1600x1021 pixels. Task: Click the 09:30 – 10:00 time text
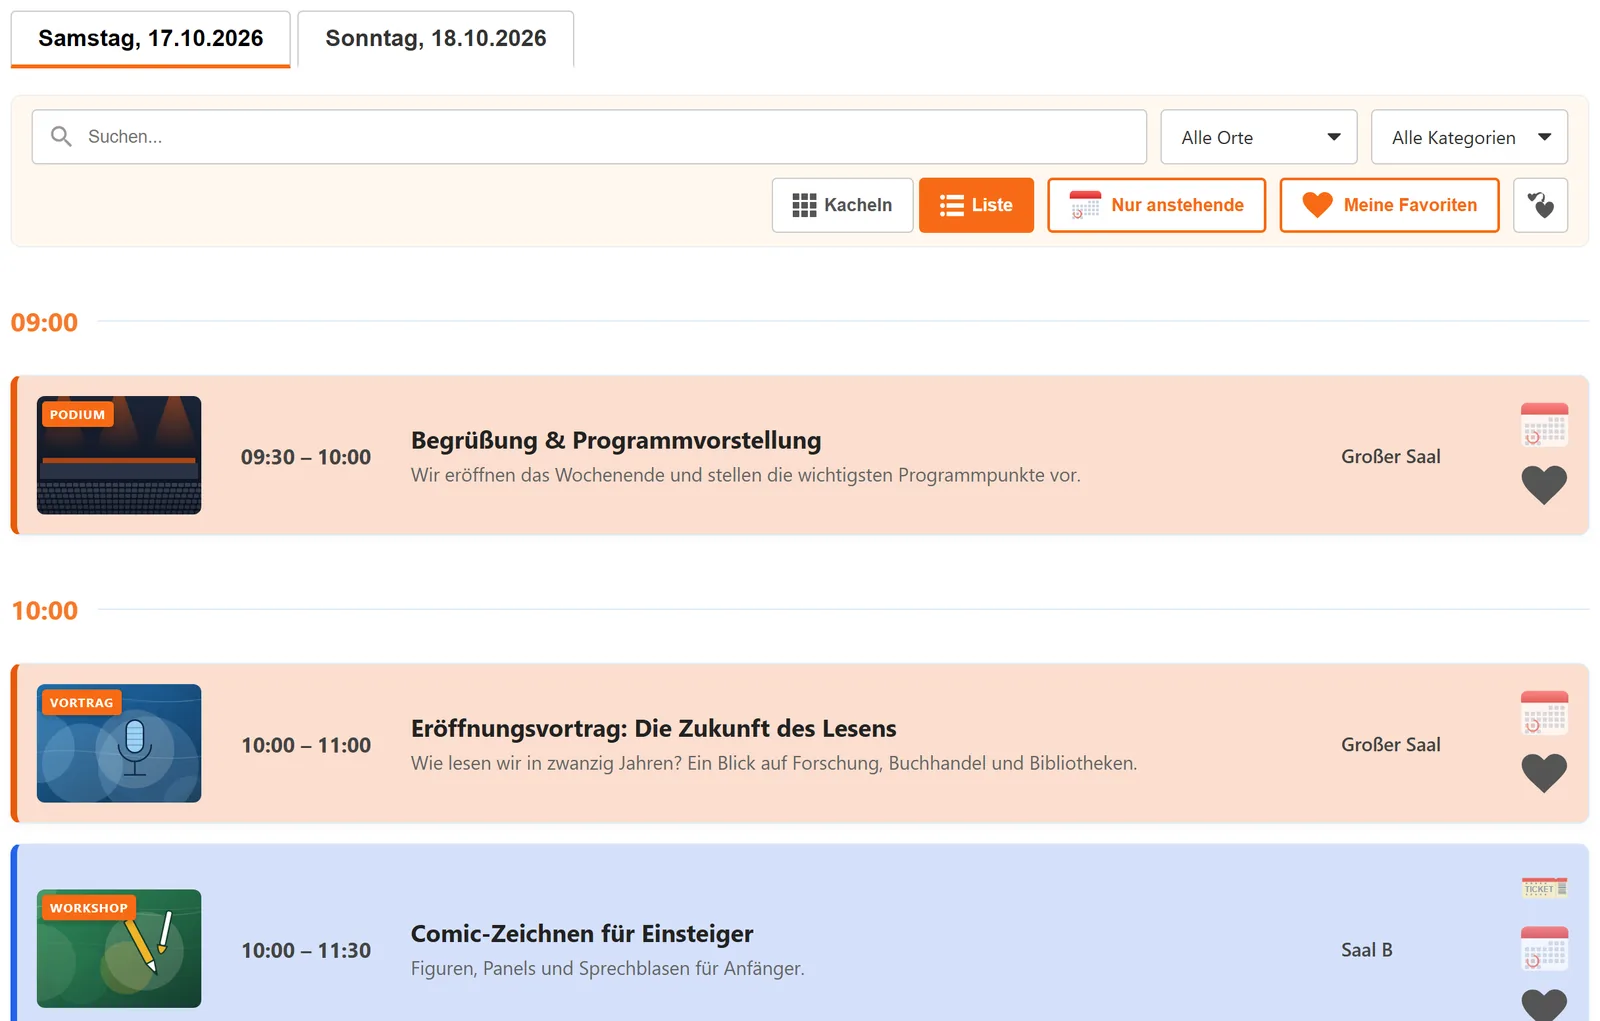[306, 457]
